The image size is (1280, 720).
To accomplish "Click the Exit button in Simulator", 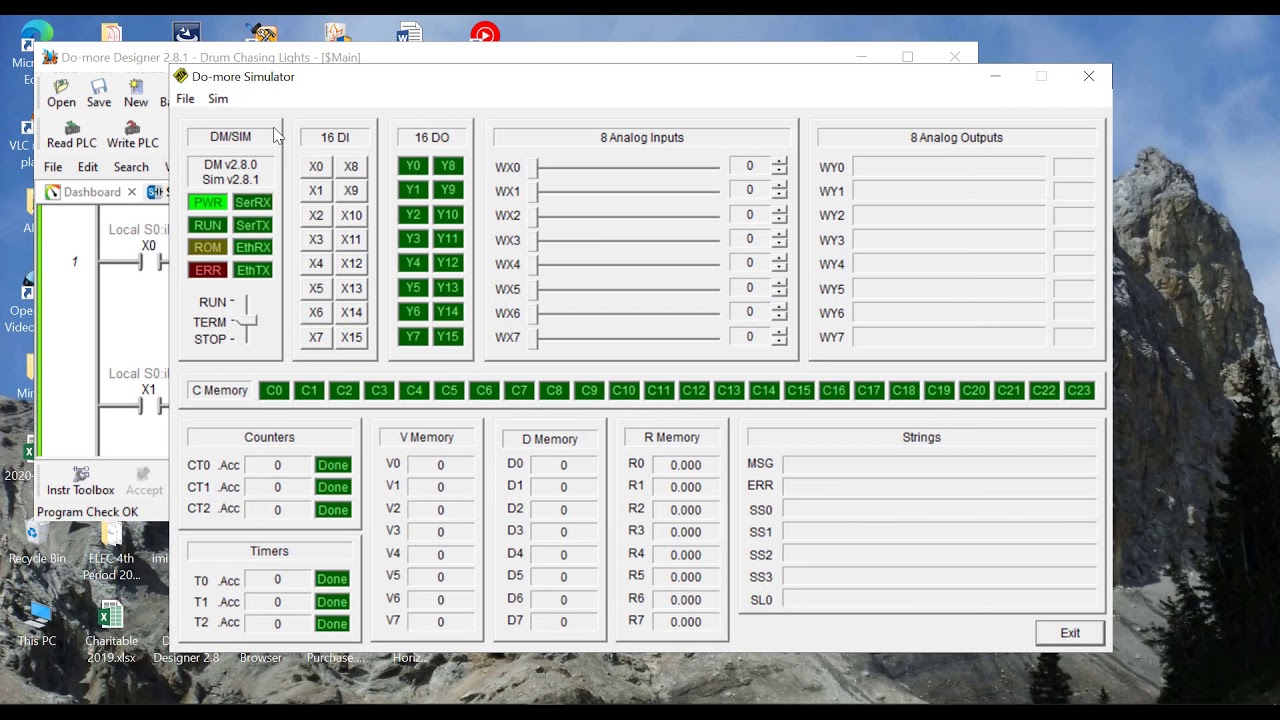I will tap(1070, 633).
